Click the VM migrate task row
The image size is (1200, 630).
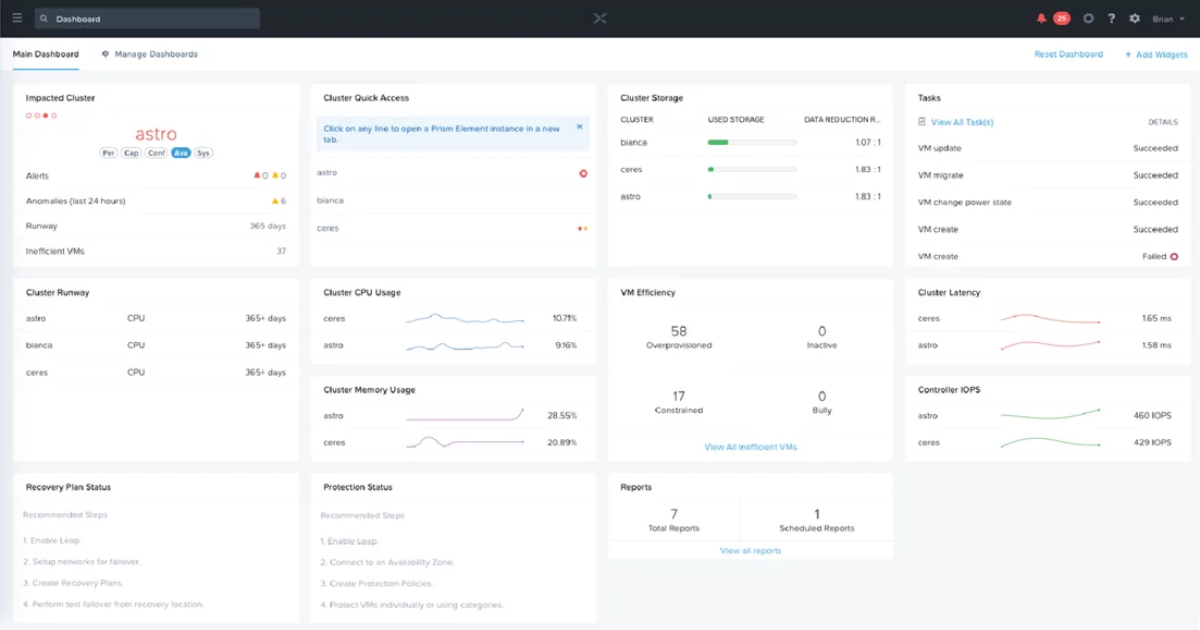[x=1048, y=175]
